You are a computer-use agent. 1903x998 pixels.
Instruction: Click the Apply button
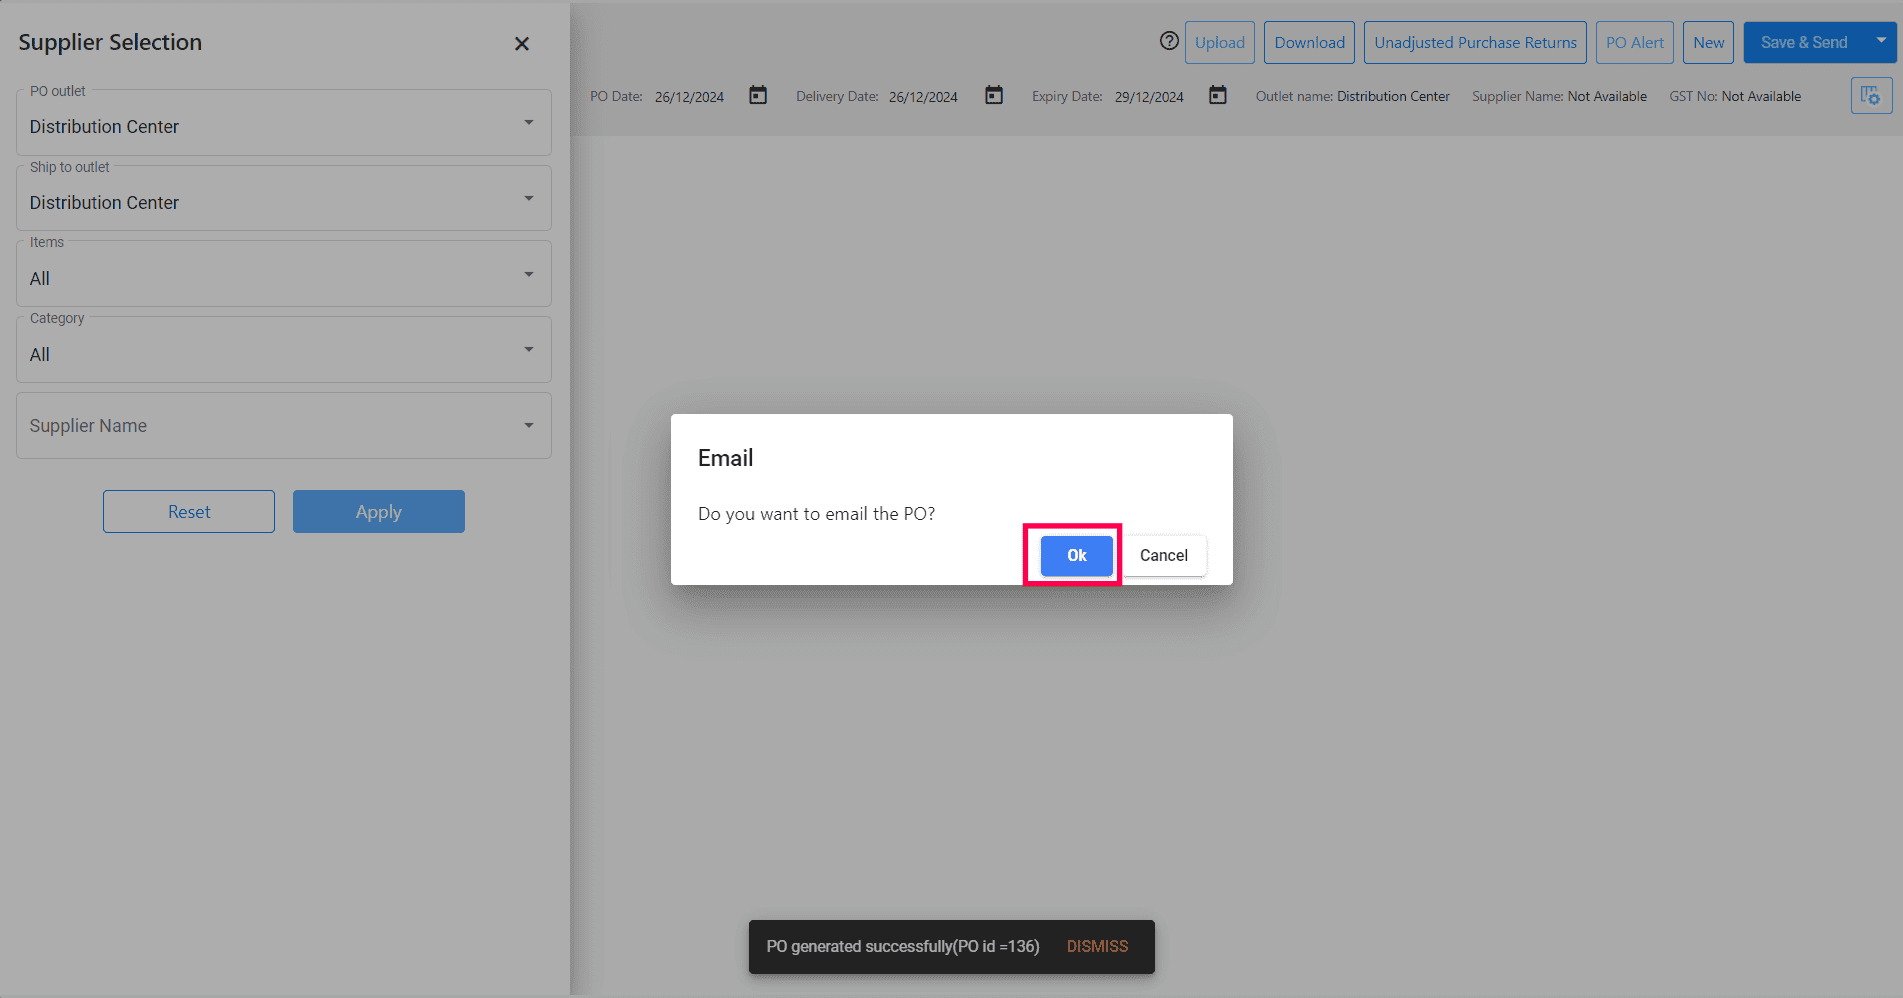(x=379, y=512)
